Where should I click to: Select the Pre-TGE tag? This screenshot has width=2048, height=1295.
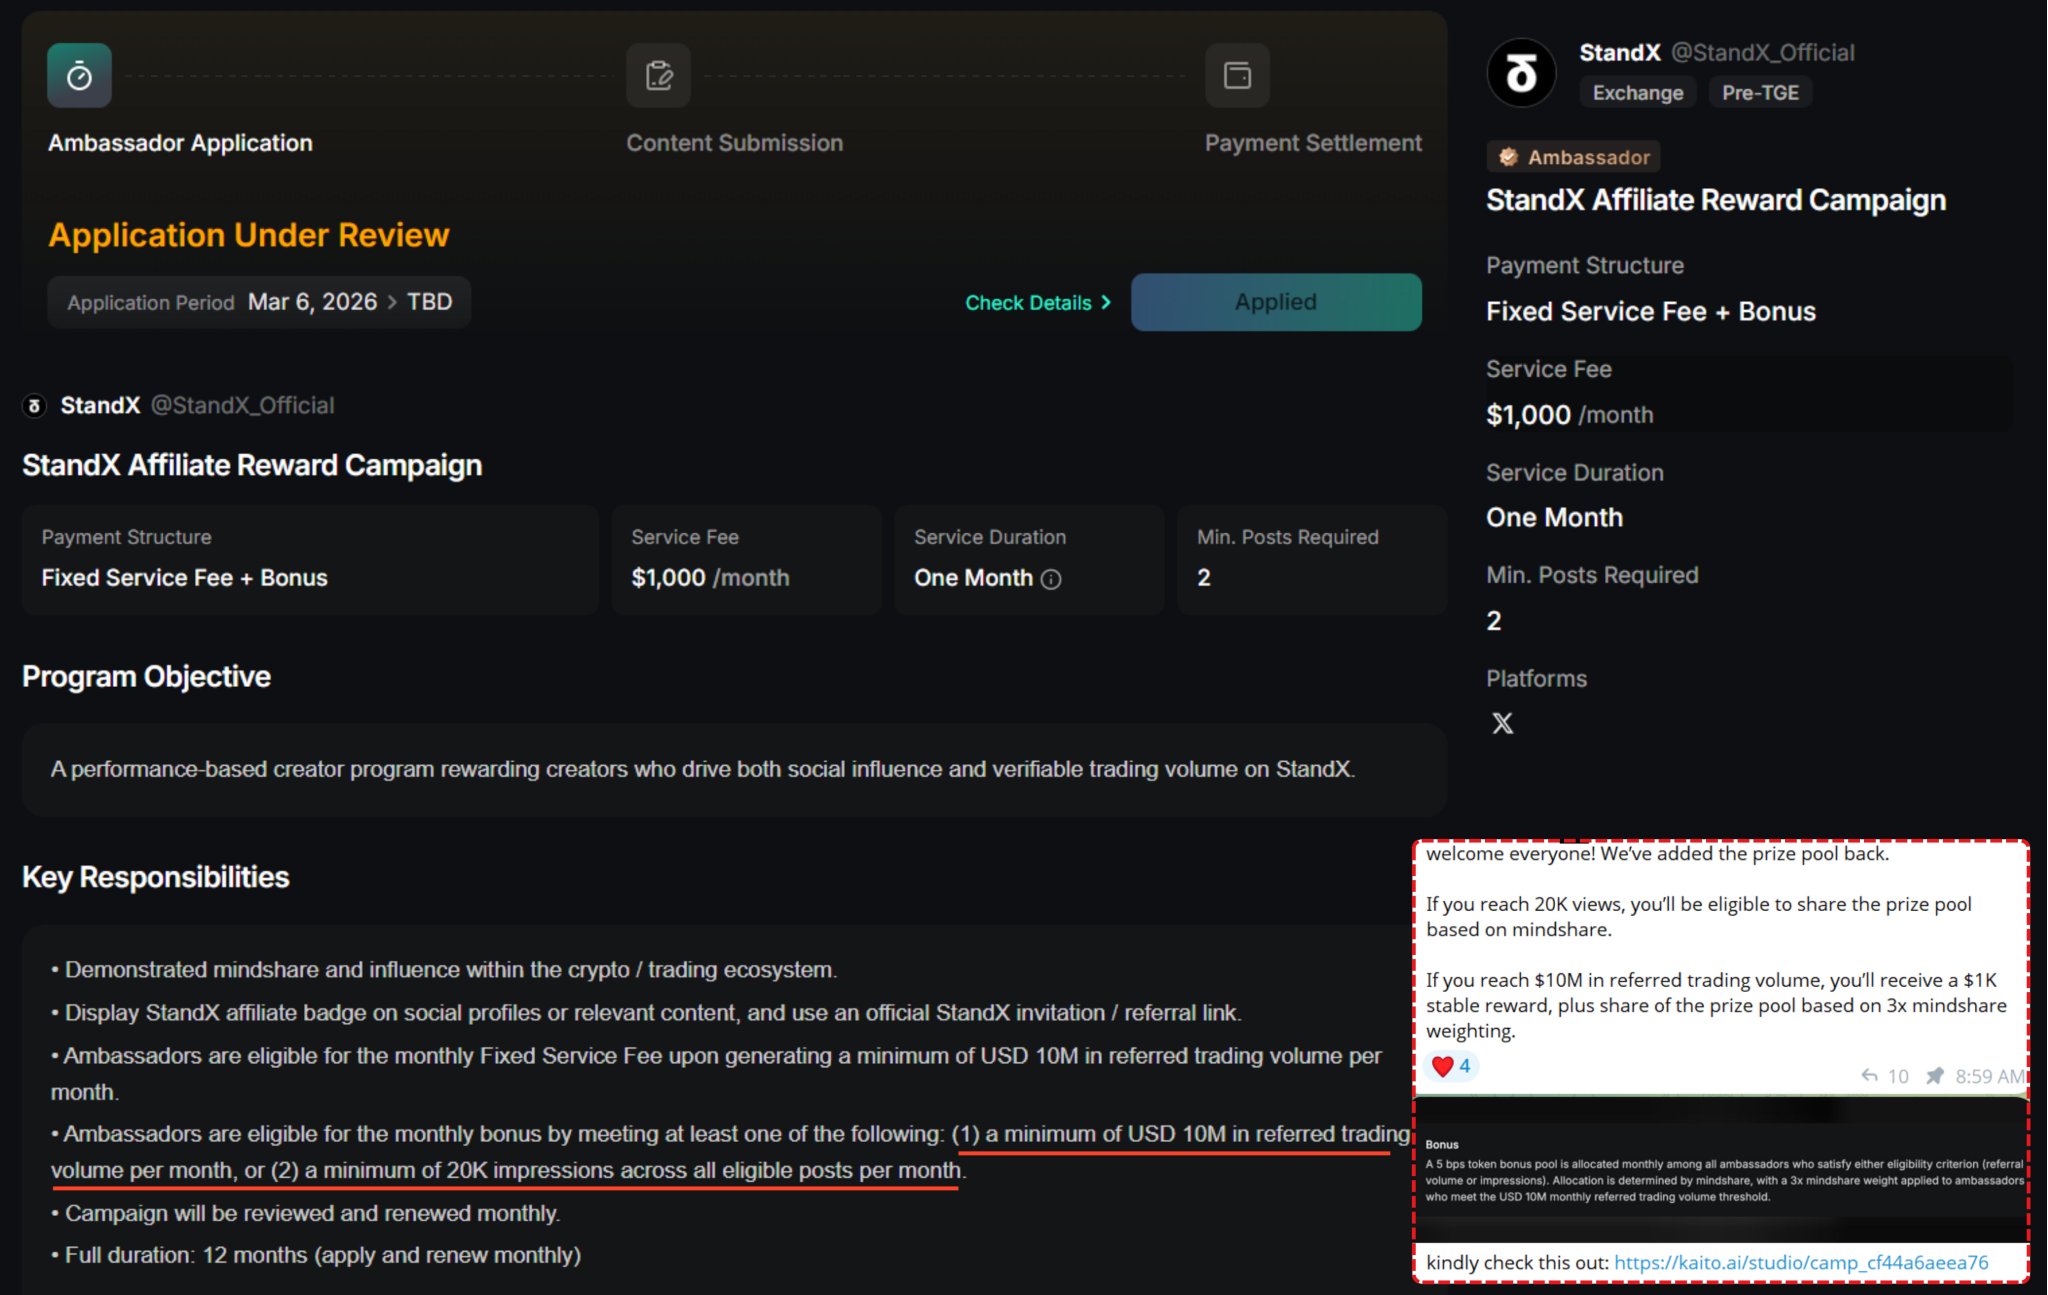click(x=1759, y=93)
